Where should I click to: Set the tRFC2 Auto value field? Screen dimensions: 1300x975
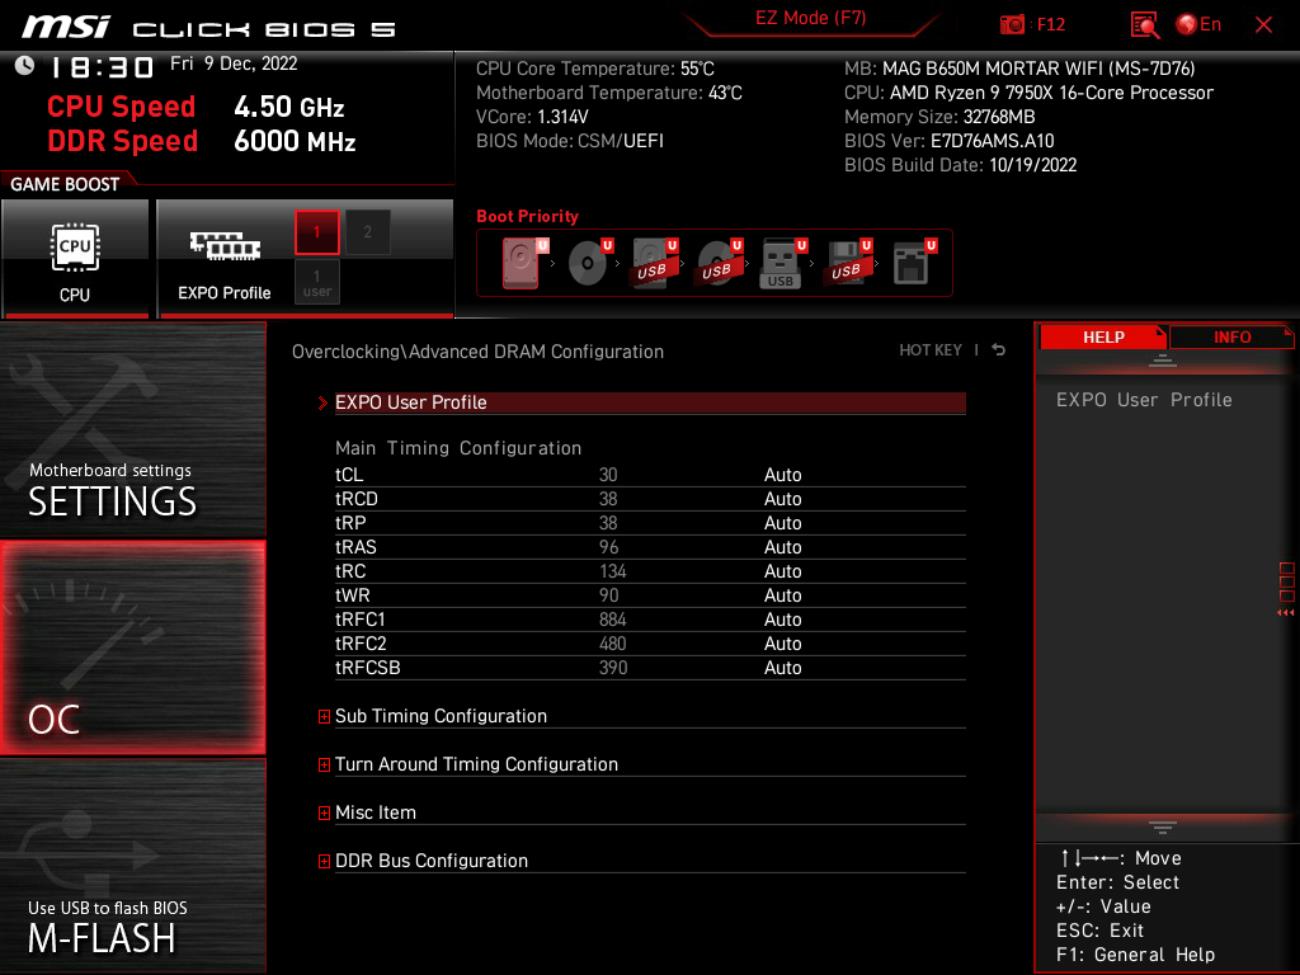point(783,643)
